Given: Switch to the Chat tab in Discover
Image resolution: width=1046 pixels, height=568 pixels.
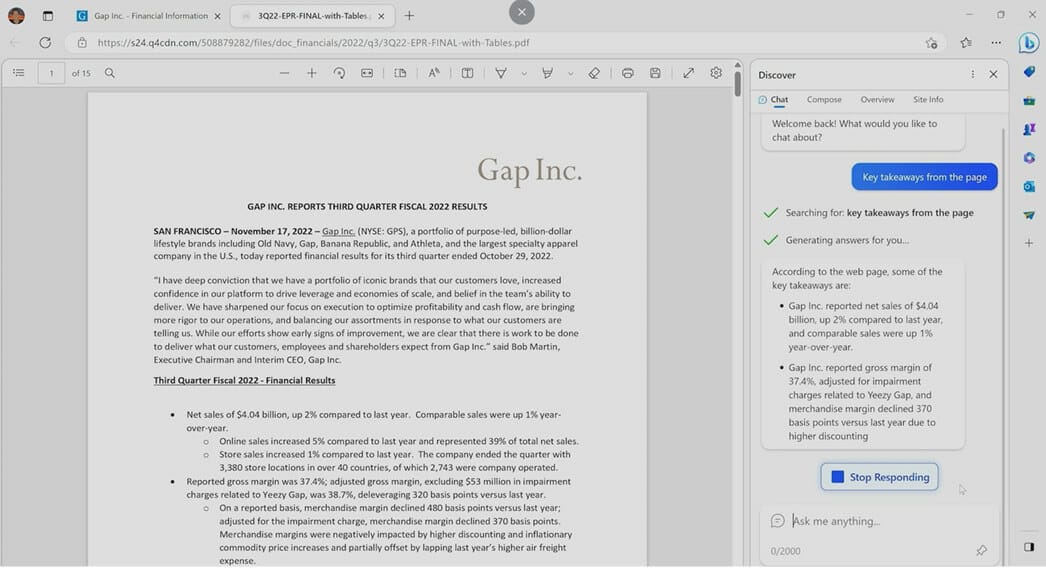Looking at the screenshot, I should coord(774,99).
